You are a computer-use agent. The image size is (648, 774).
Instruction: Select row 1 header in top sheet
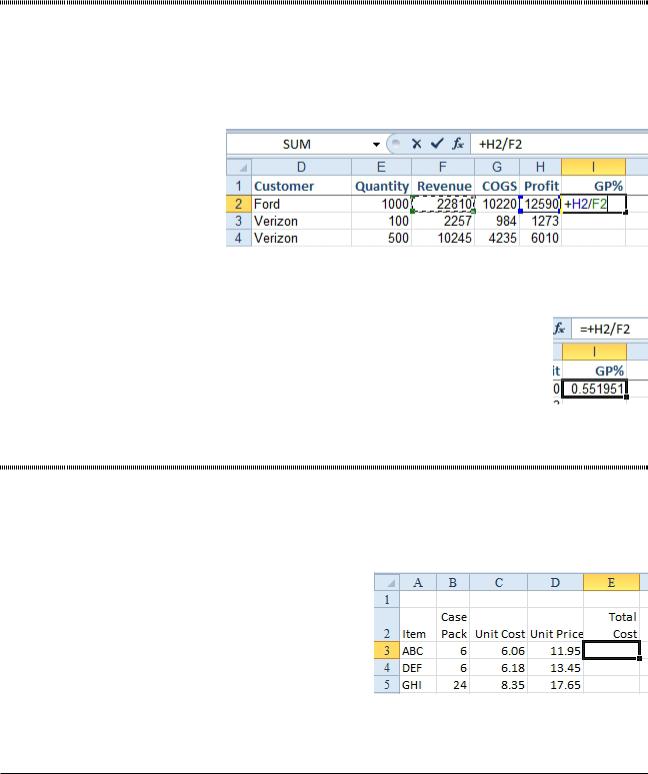tap(239, 186)
